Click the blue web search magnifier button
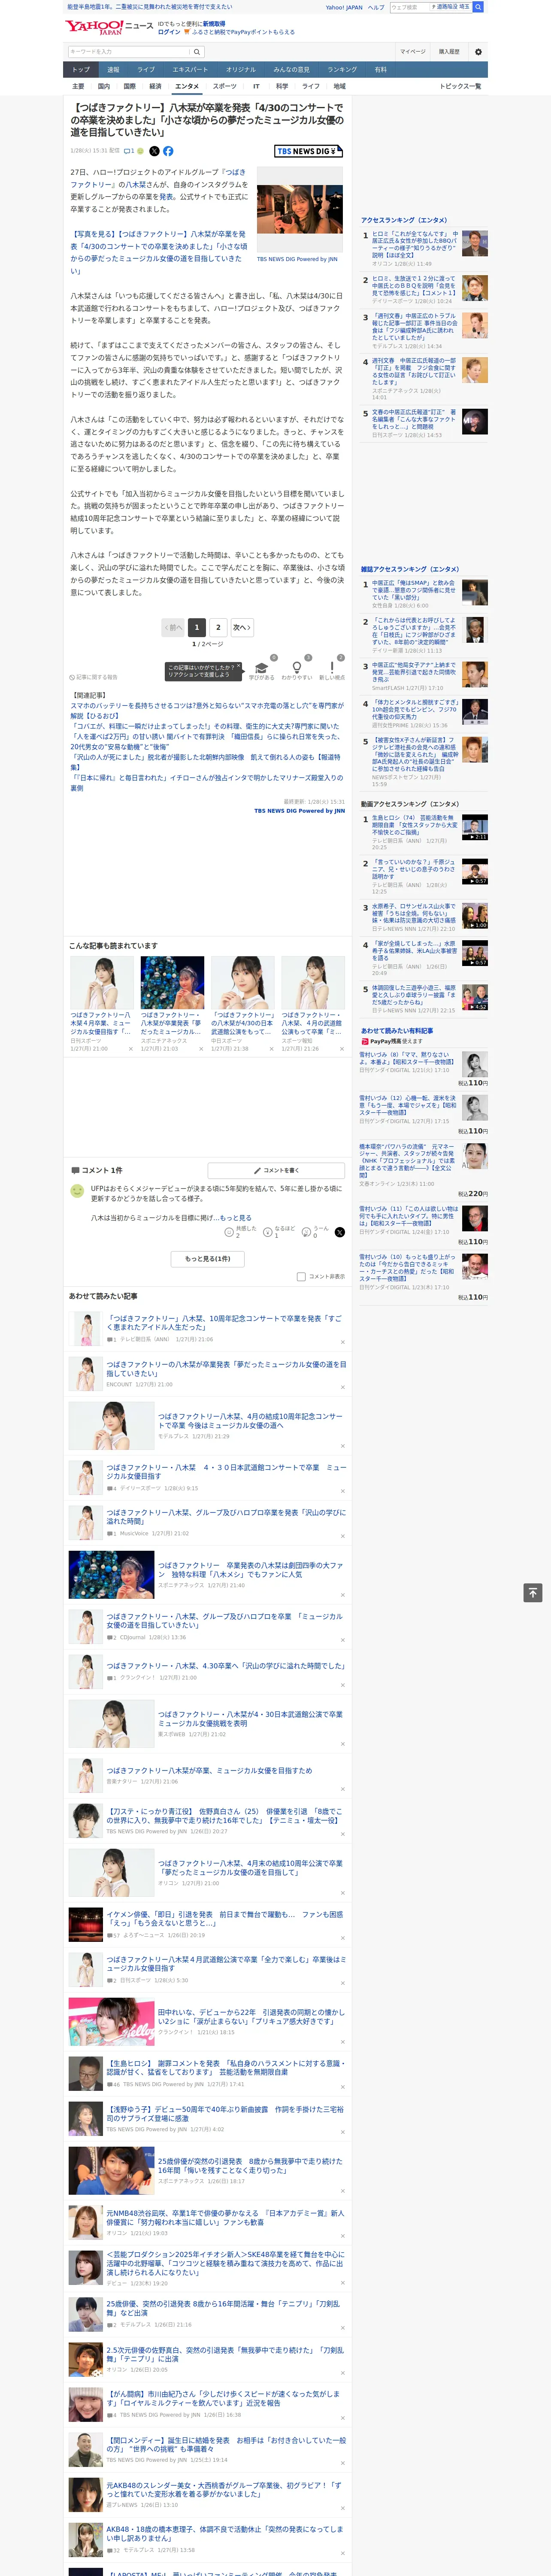This screenshot has height=2576, width=551. click(x=478, y=7)
